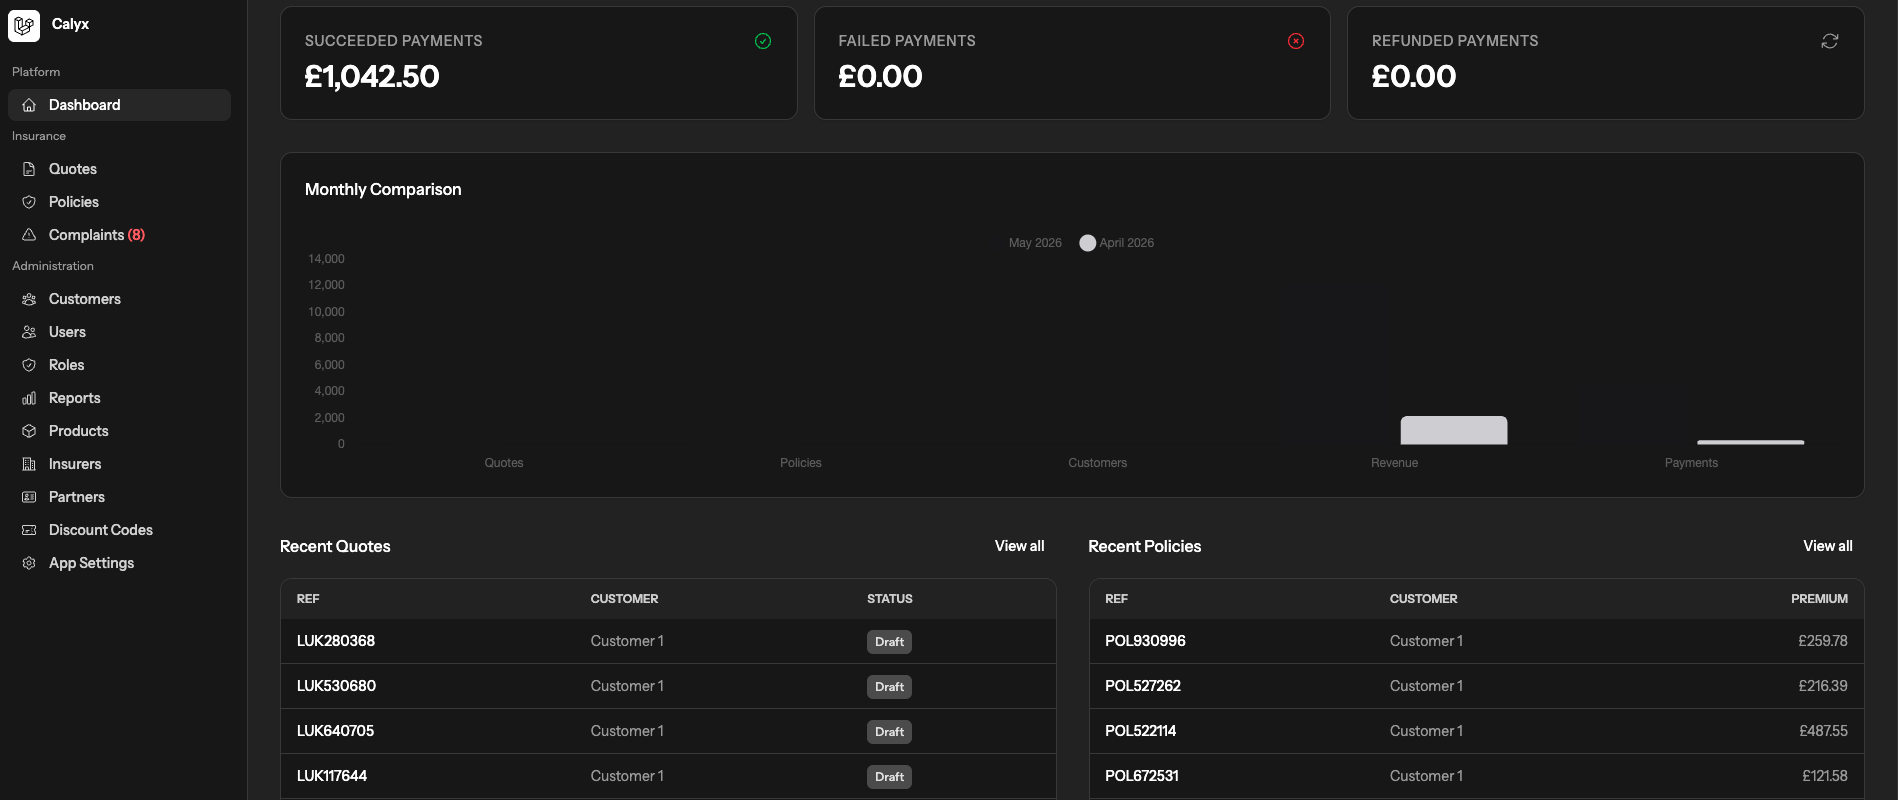Click the Quotes document icon
Image resolution: width=1898 pixels, height=800 pixels.
coord(29,169)
